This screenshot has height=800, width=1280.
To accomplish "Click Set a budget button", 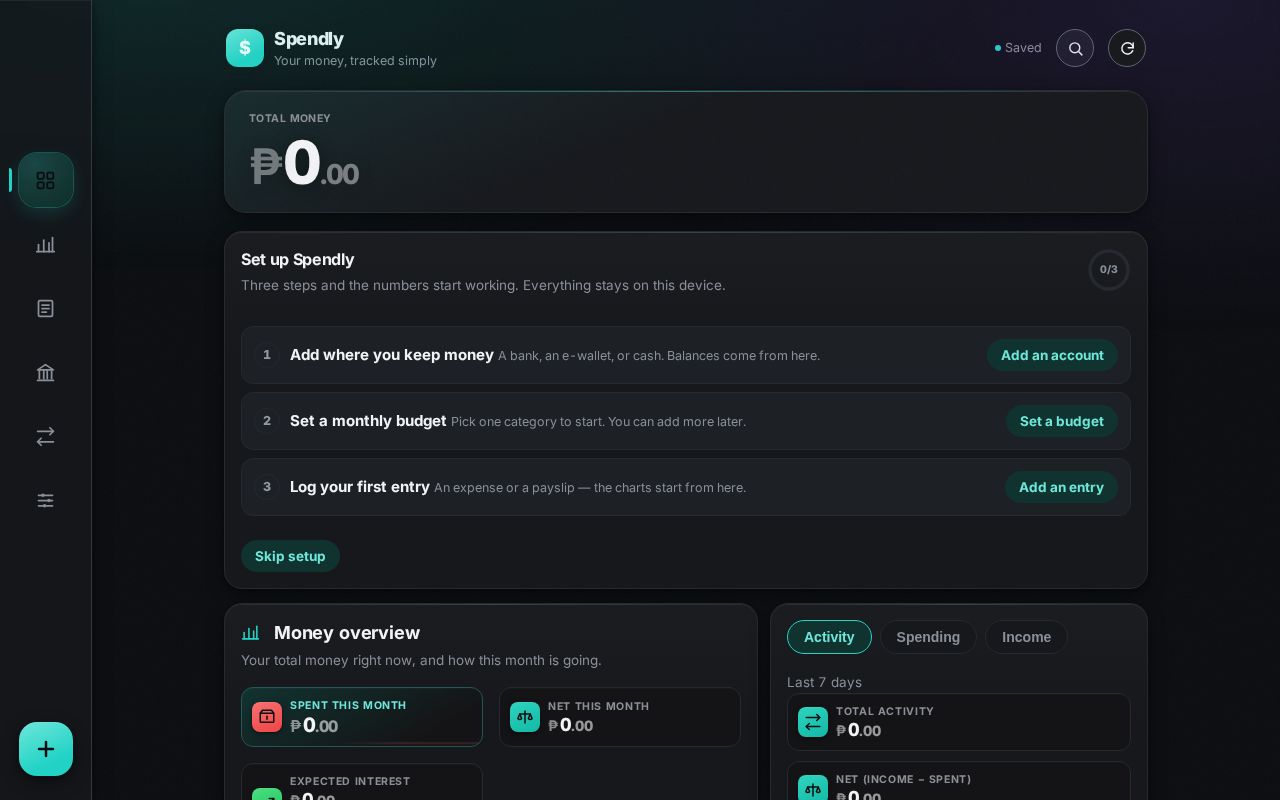I will point(1062,421).
